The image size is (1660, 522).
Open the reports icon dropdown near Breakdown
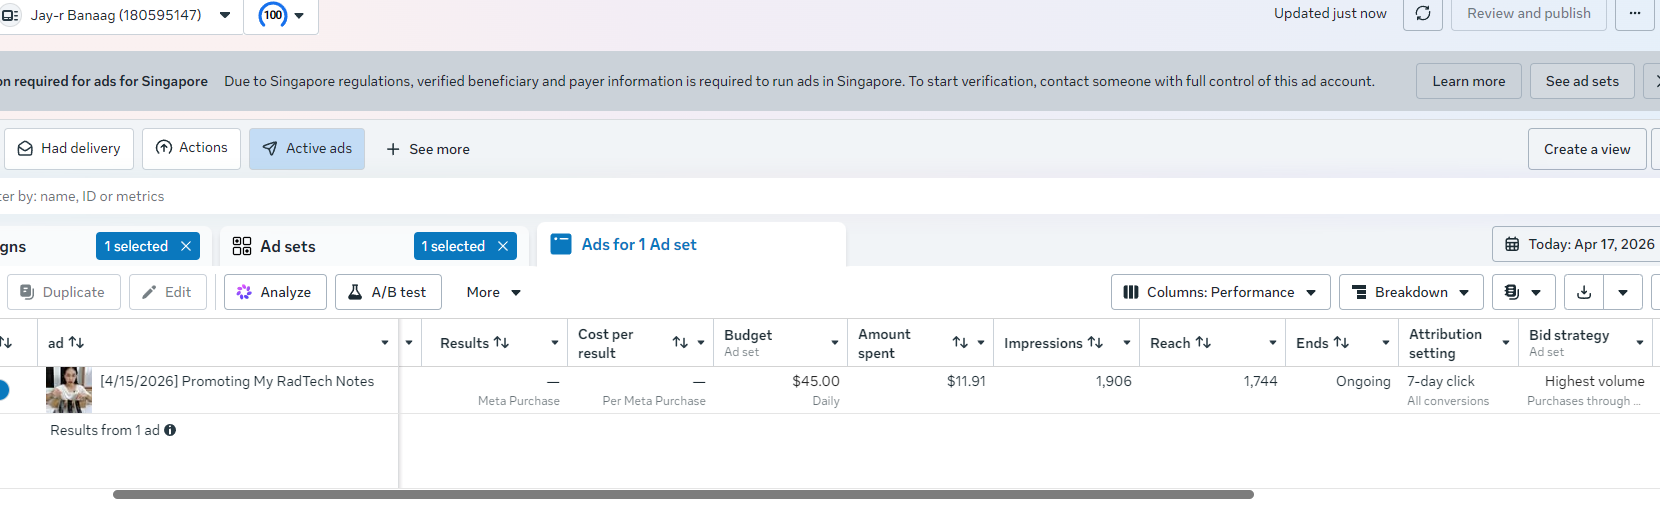tap(1523, 292)
